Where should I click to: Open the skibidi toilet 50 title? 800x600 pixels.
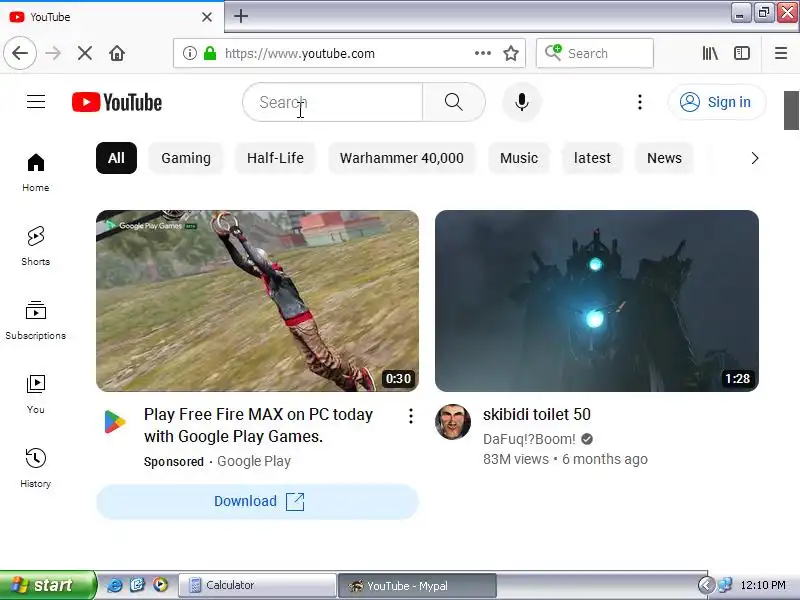point(537,414)
